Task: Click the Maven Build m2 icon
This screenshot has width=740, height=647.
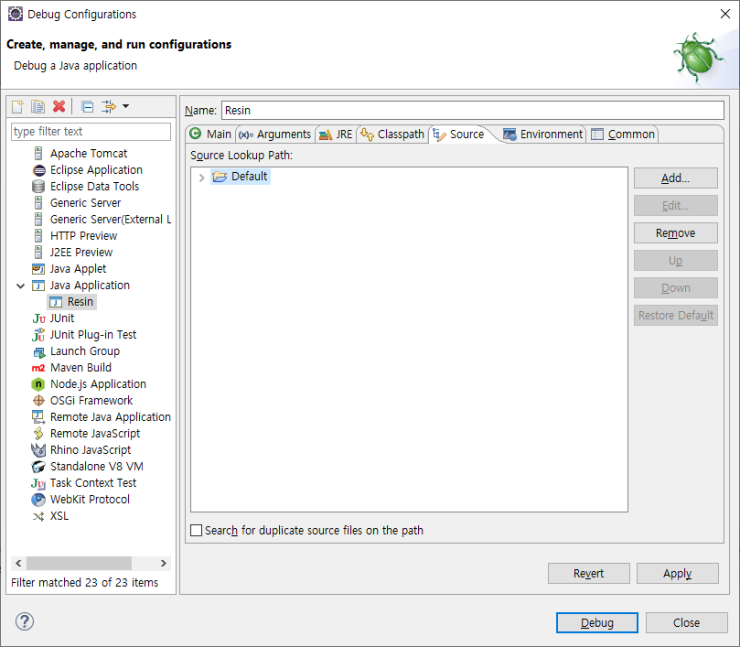Action: [39, 368]
